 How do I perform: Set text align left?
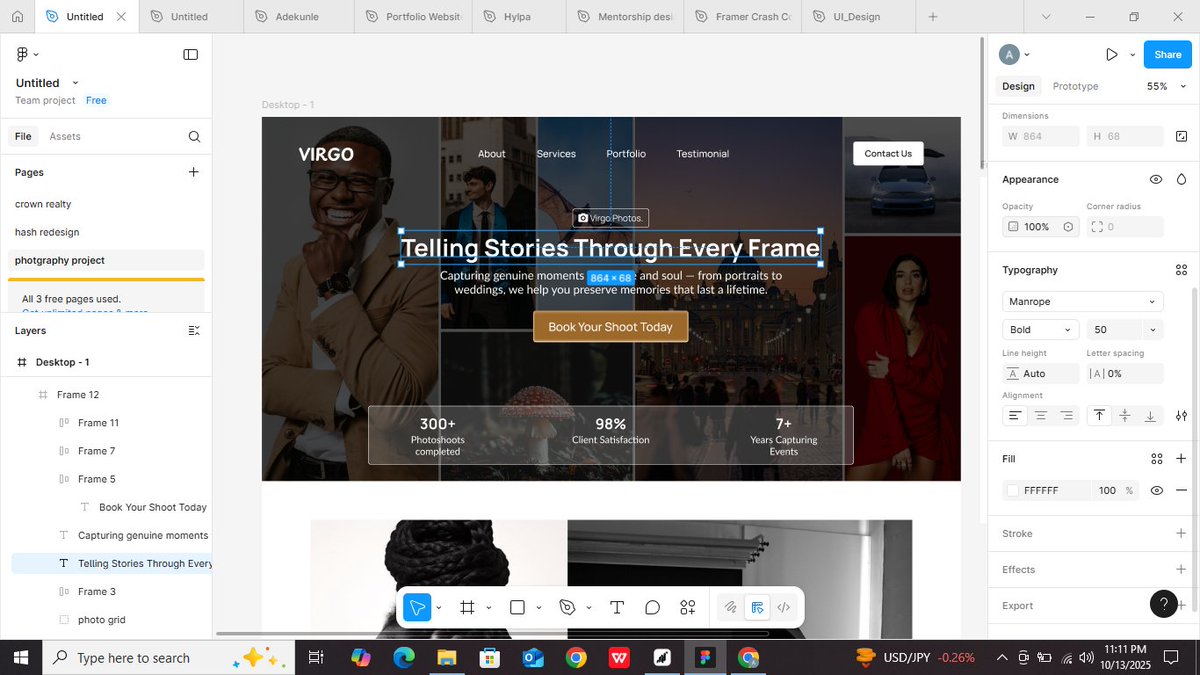(x=1015, y=415)
